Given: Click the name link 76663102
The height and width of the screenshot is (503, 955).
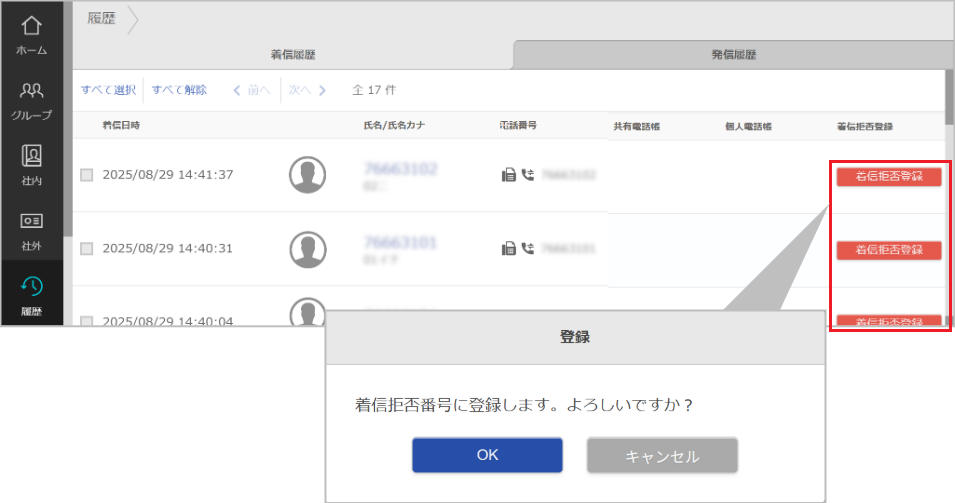Looking at the screenshot, I should (x=401, y=169).
